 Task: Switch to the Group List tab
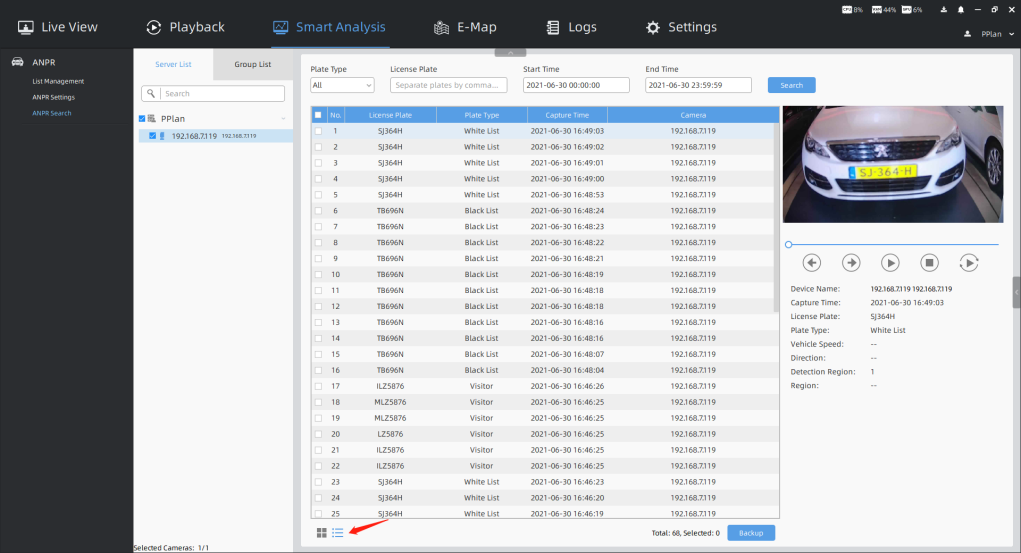pos(253,64)
